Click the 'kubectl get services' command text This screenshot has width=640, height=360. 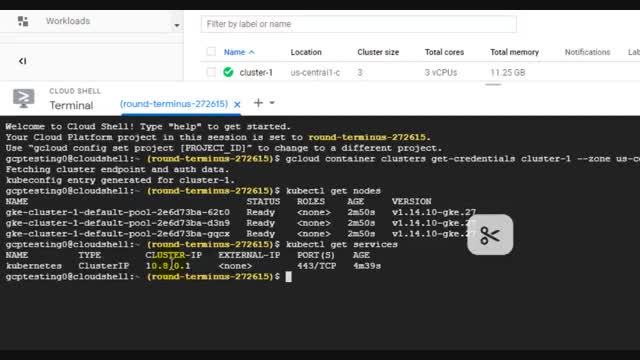pos(342,244)
